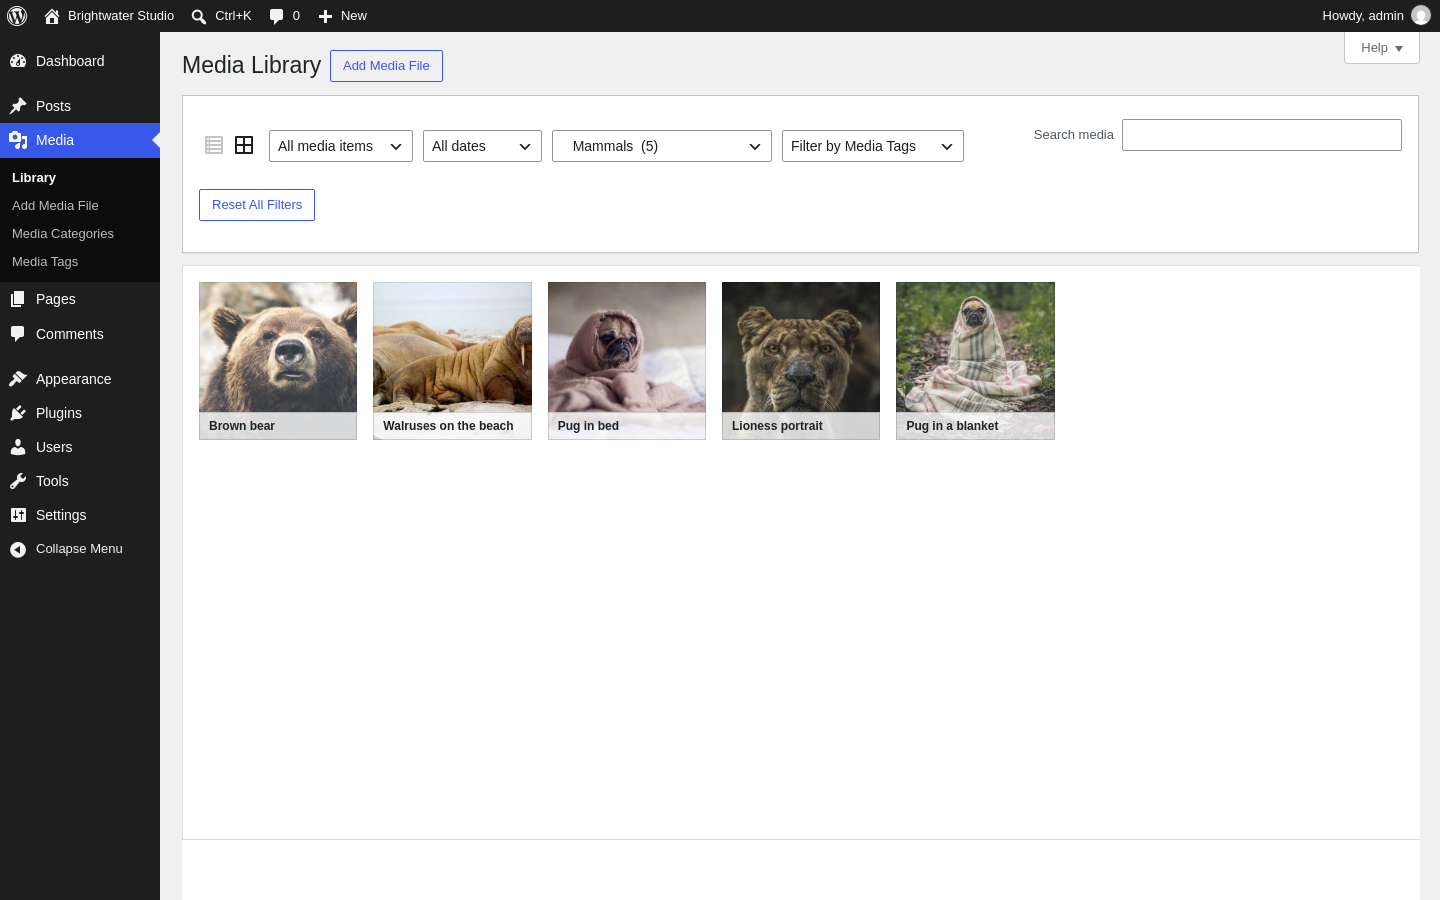Focus the Search media input field
Screen dimensions: 1440x900
pyautogui.click(x=1262, y=135)
